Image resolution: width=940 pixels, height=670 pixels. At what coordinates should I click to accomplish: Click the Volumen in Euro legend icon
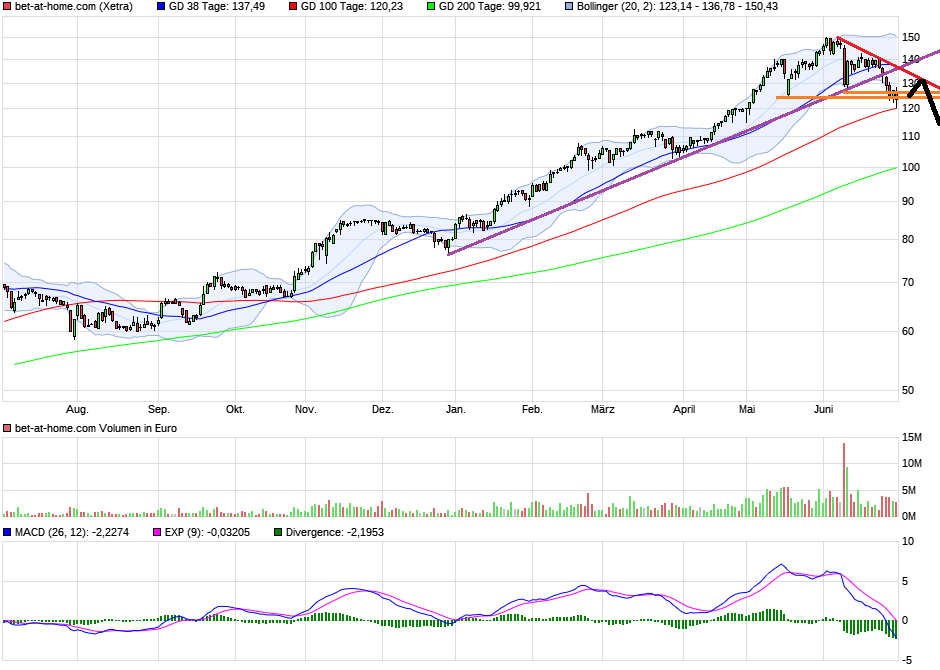click(x=6, y=427)
